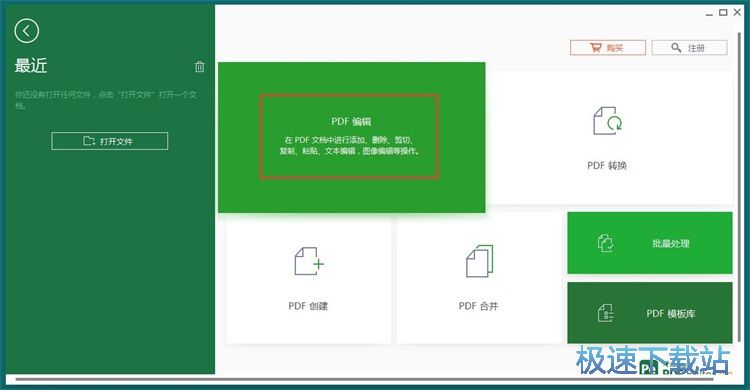Select the no-recent-files hint text

click(106, 100)
